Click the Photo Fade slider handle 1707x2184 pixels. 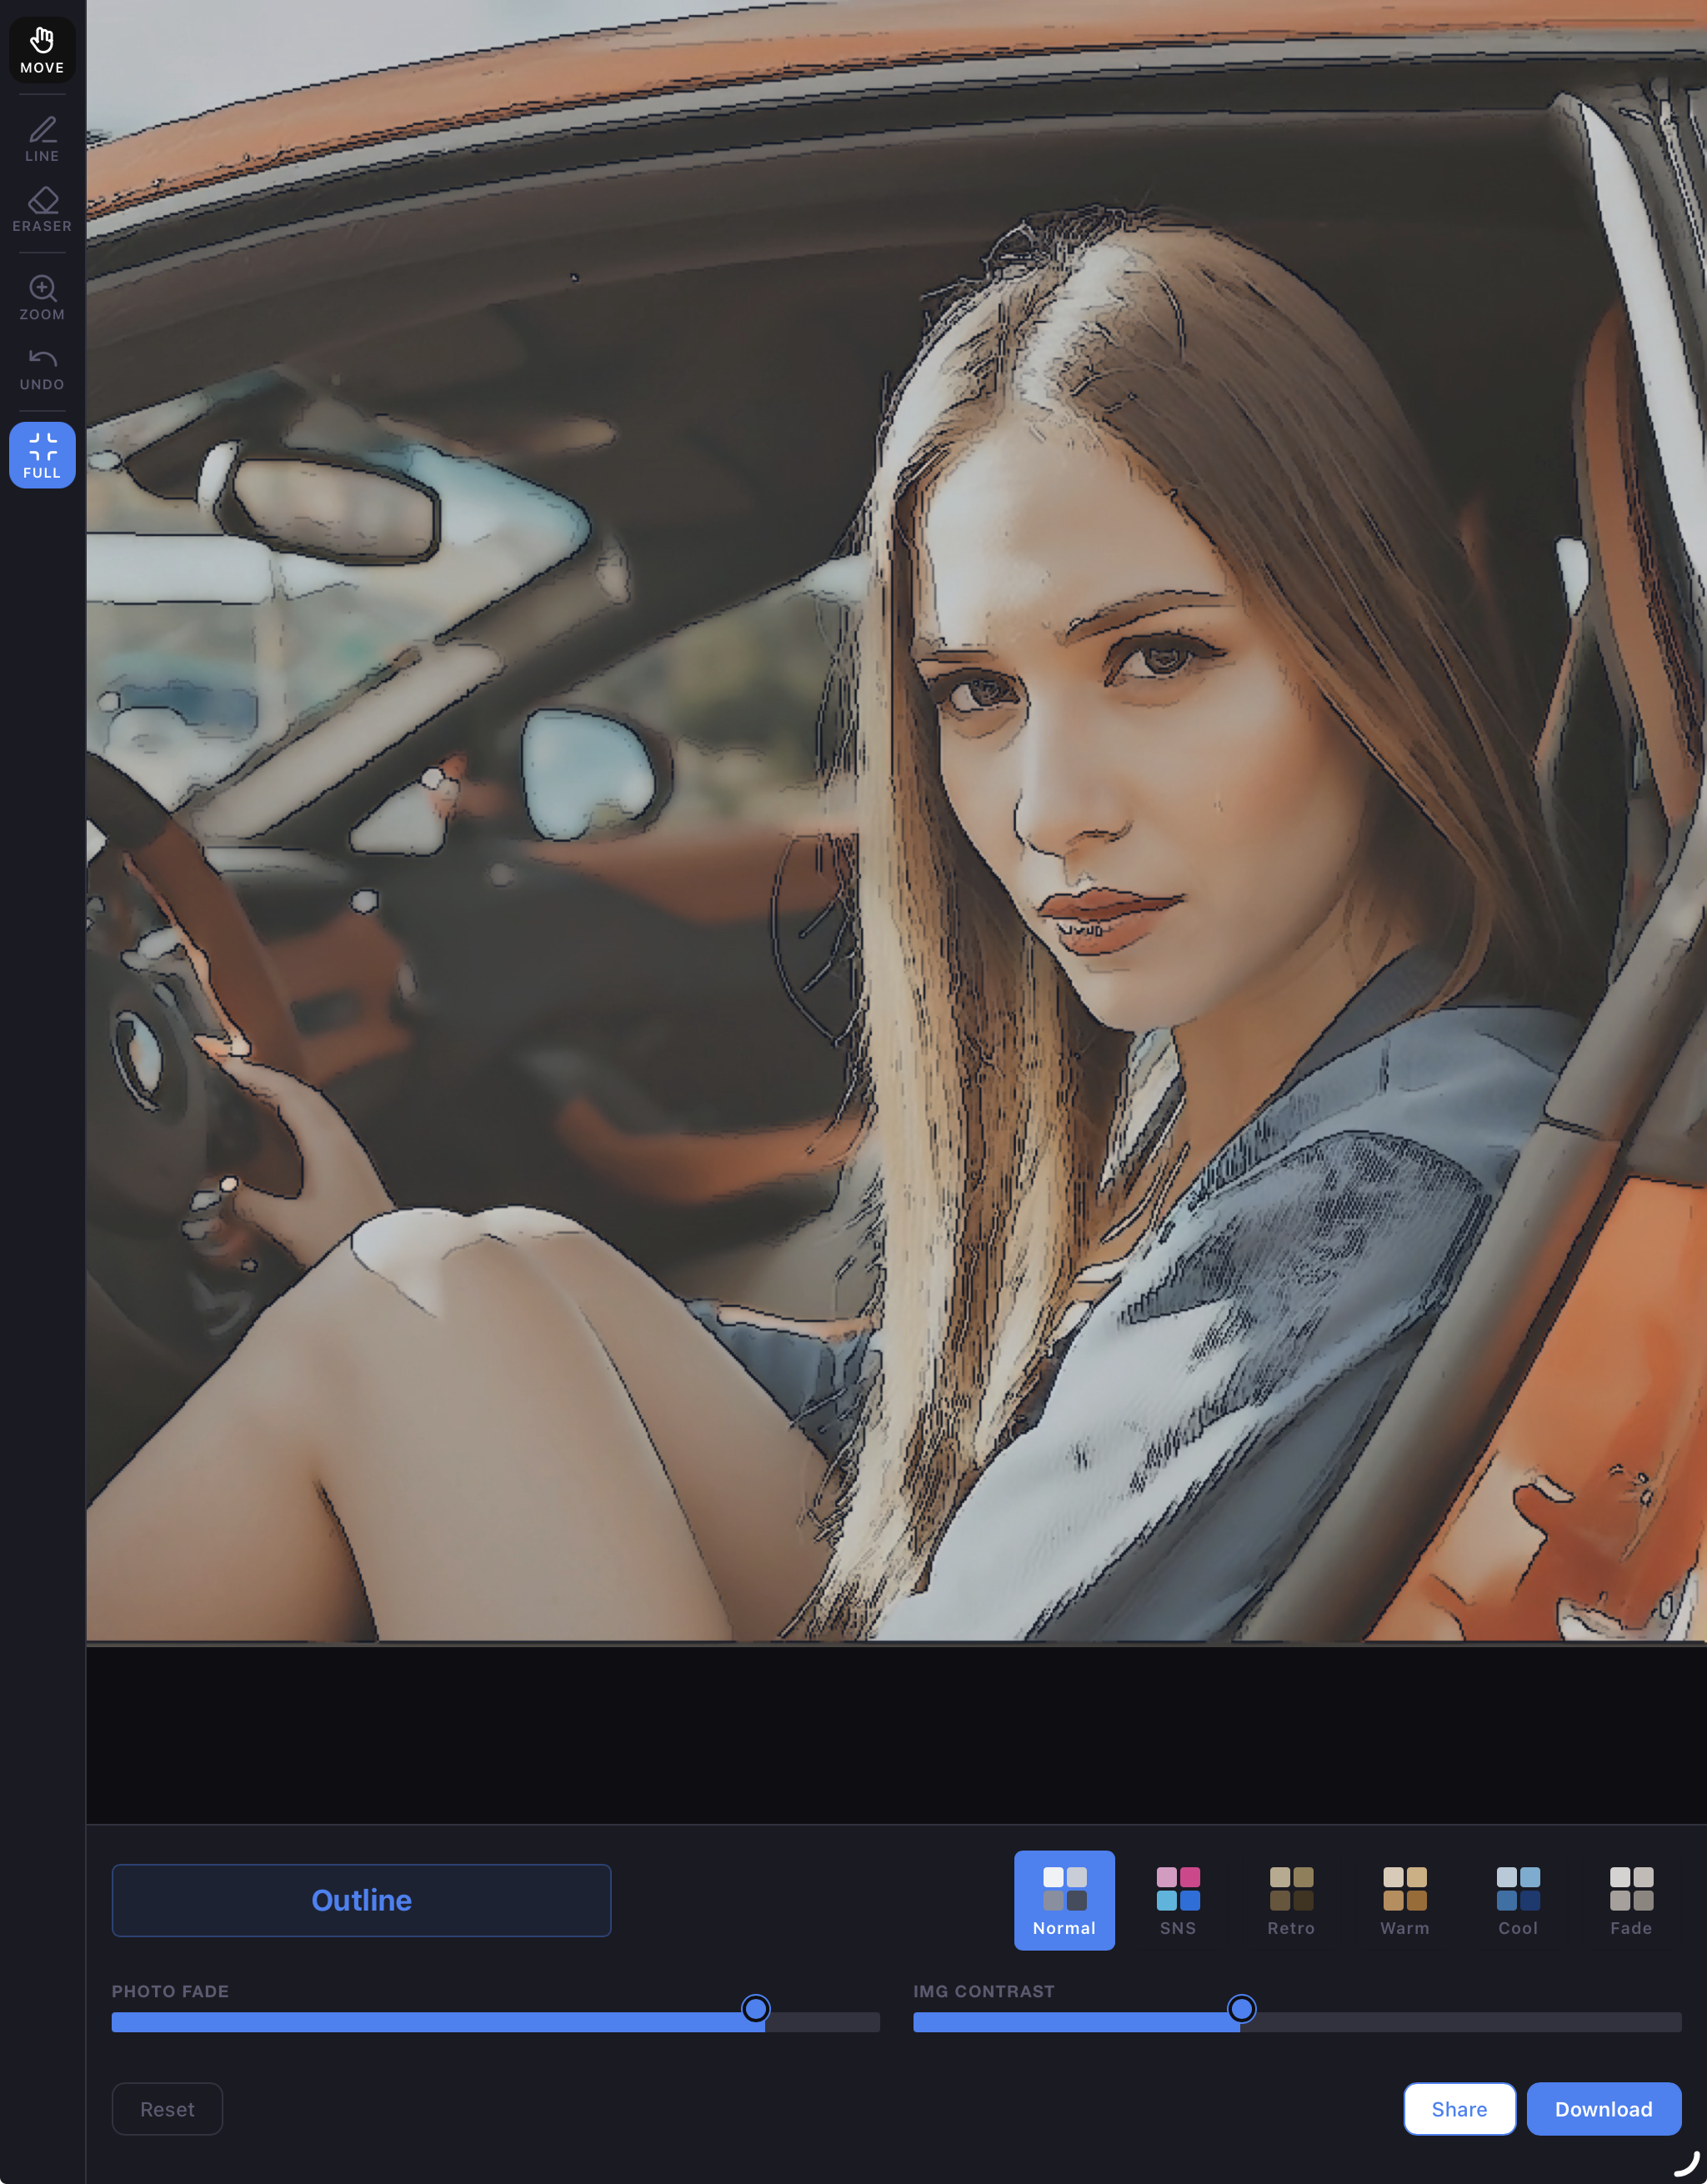[x=756, y=2008]
